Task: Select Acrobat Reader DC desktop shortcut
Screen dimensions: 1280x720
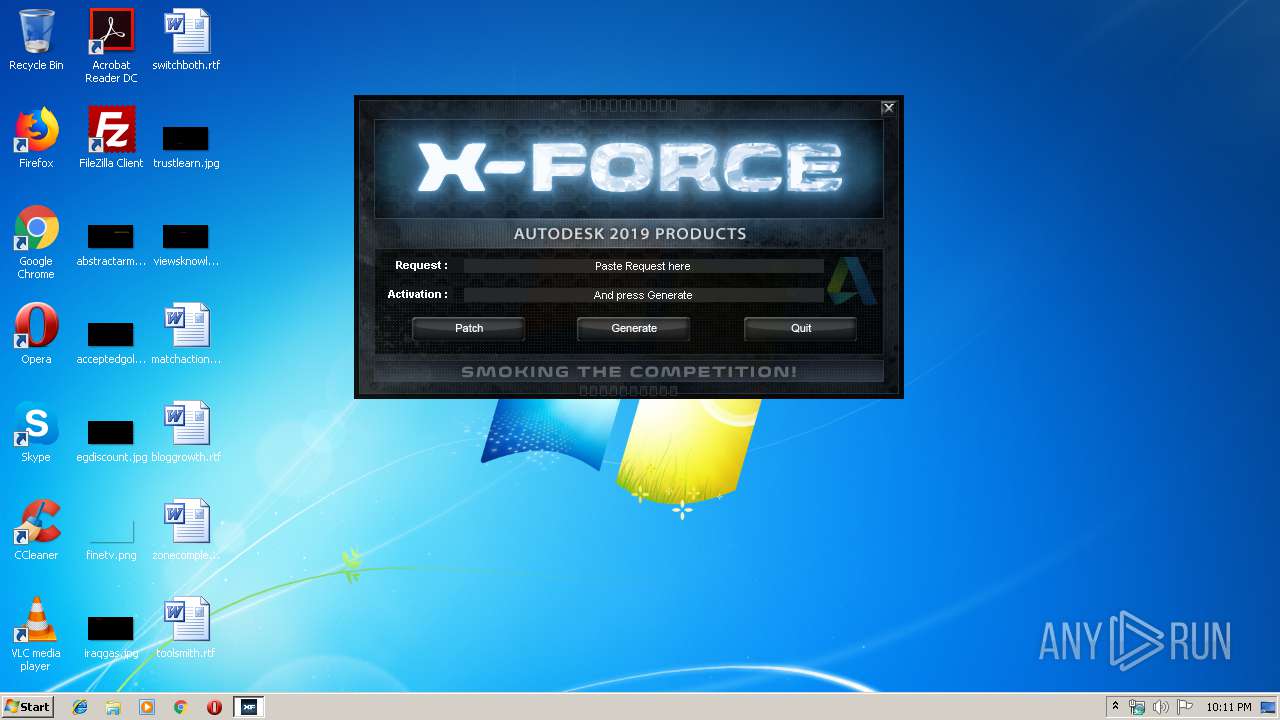Action: tap(111, 46)
